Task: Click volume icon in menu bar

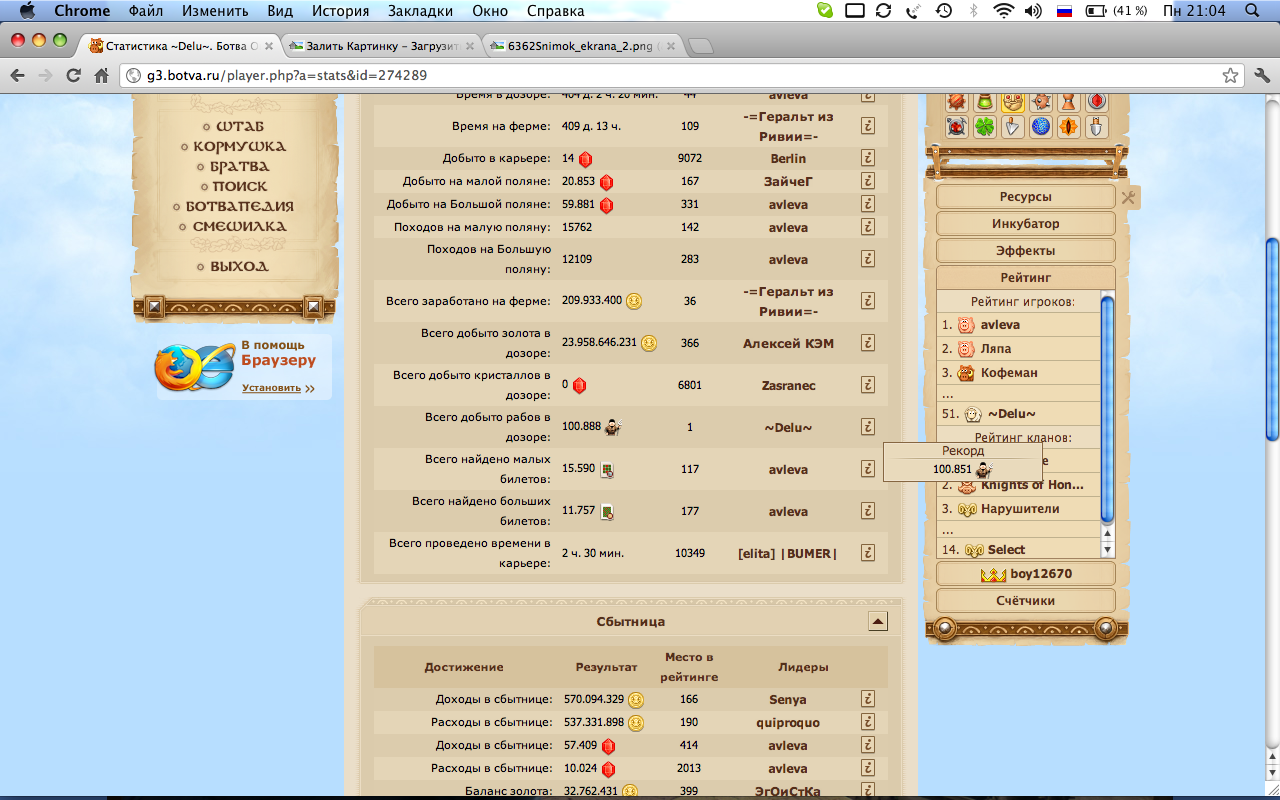Action: (x=1033, y=11)
